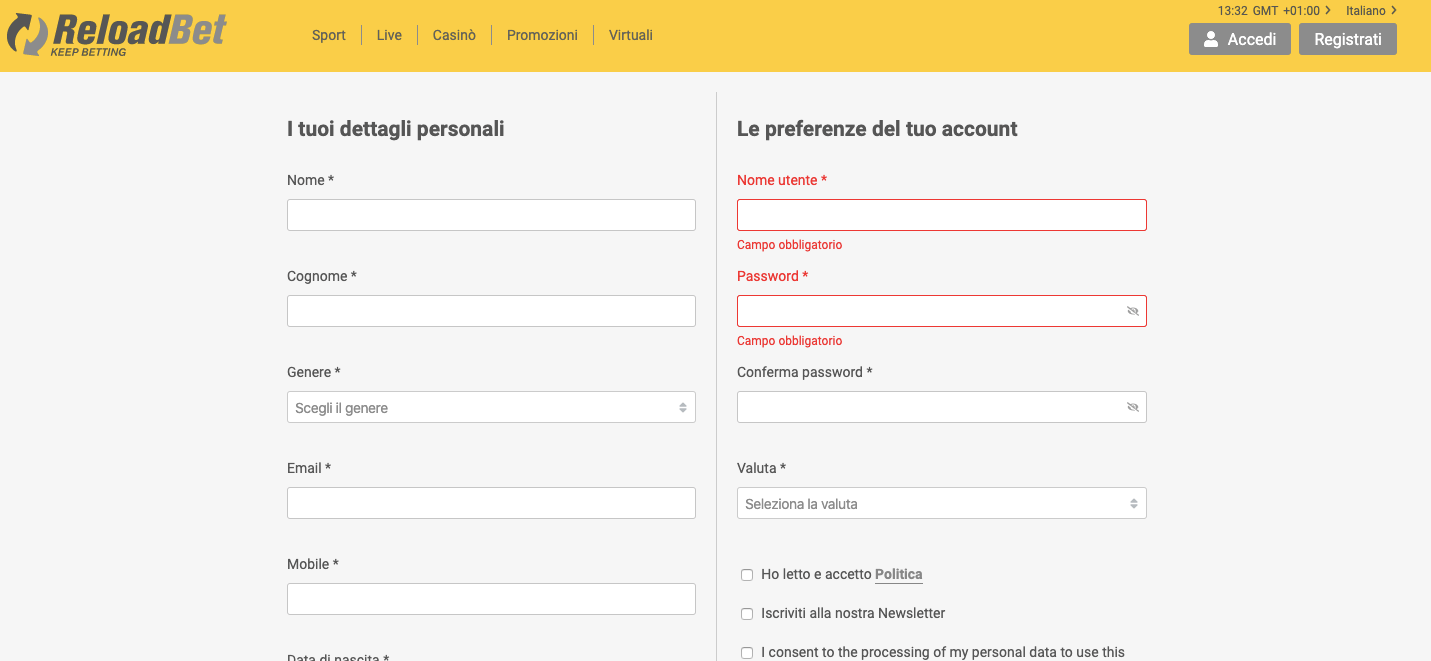Focus the Nome input field

[491, 215]
